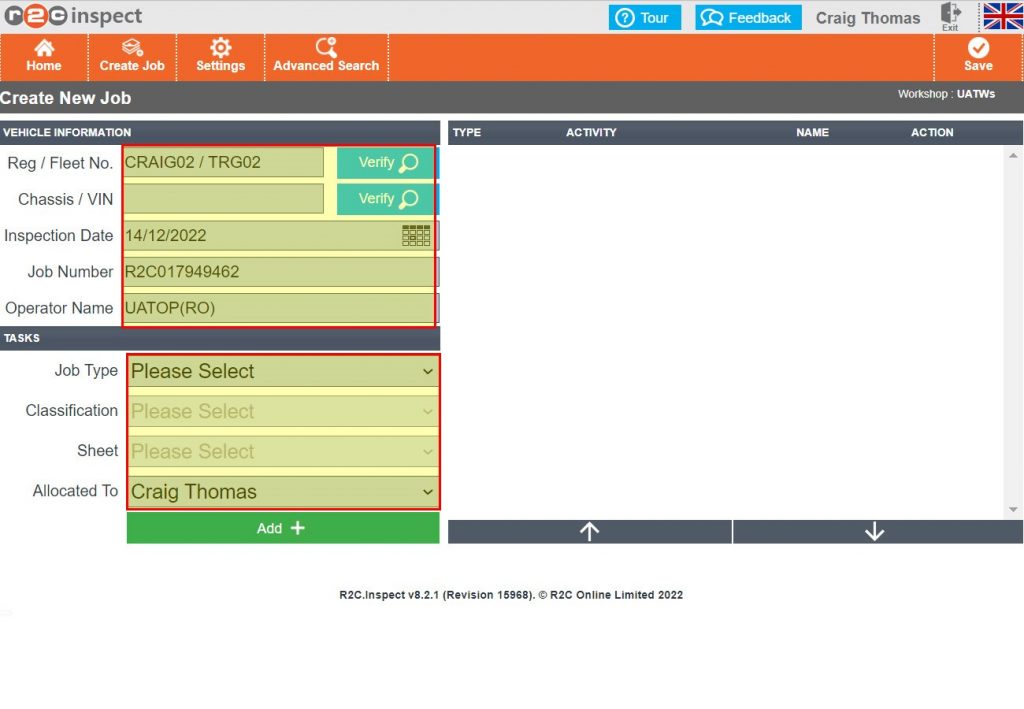
Task: Expand the Job Type dropdown
Action: point(283,371)
